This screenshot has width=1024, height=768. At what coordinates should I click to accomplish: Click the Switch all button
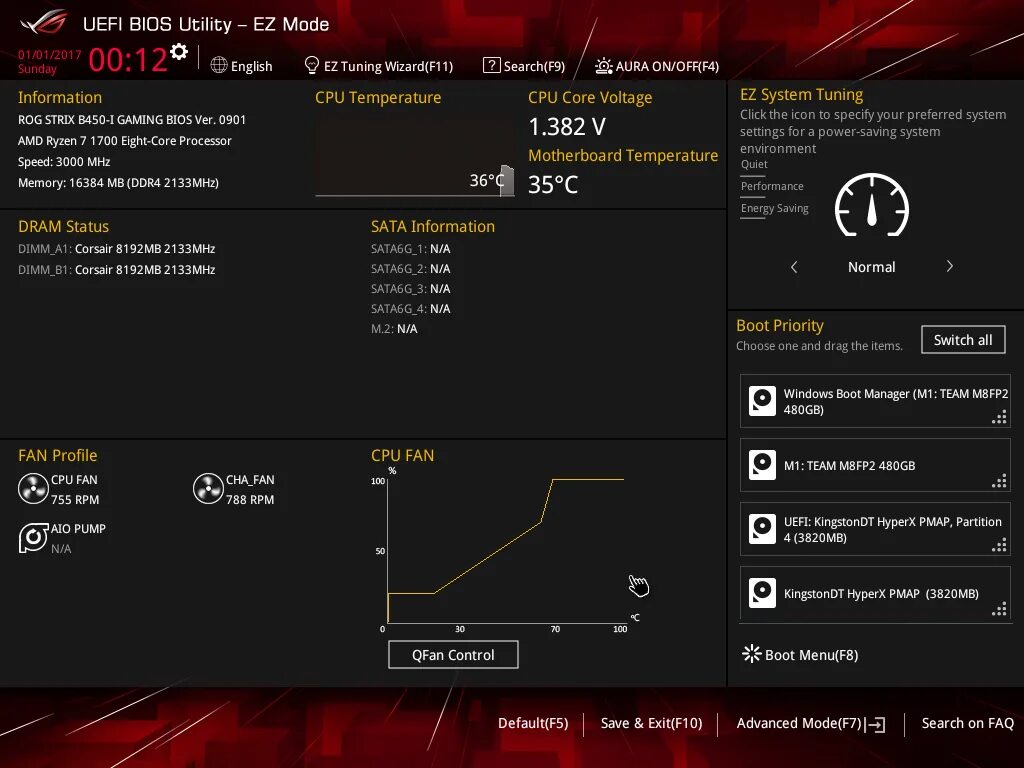pos(963,340)
